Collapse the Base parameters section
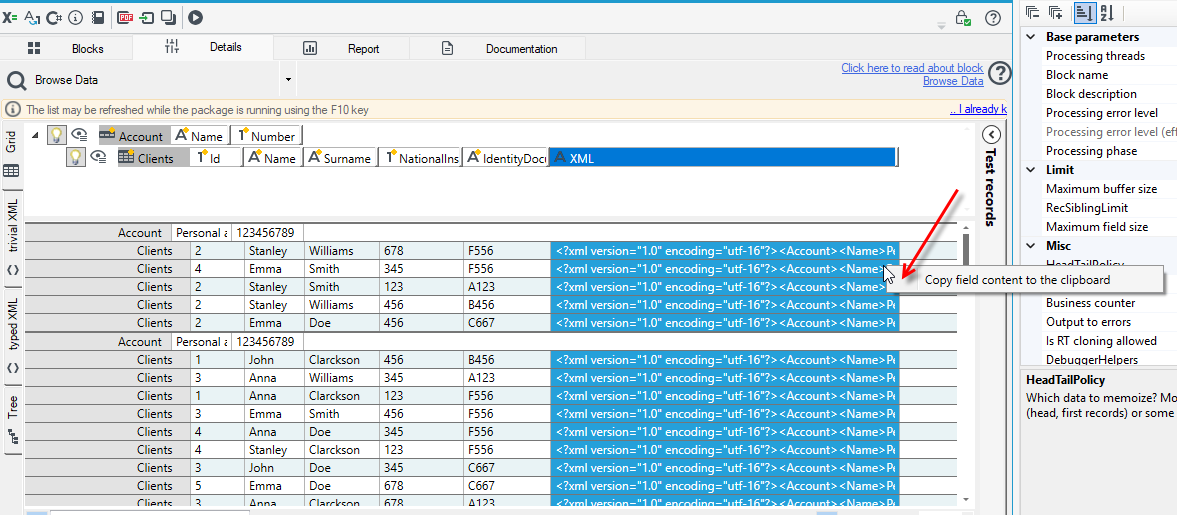The width and height of the screenshot is (1177, 515). (1031, 37)
